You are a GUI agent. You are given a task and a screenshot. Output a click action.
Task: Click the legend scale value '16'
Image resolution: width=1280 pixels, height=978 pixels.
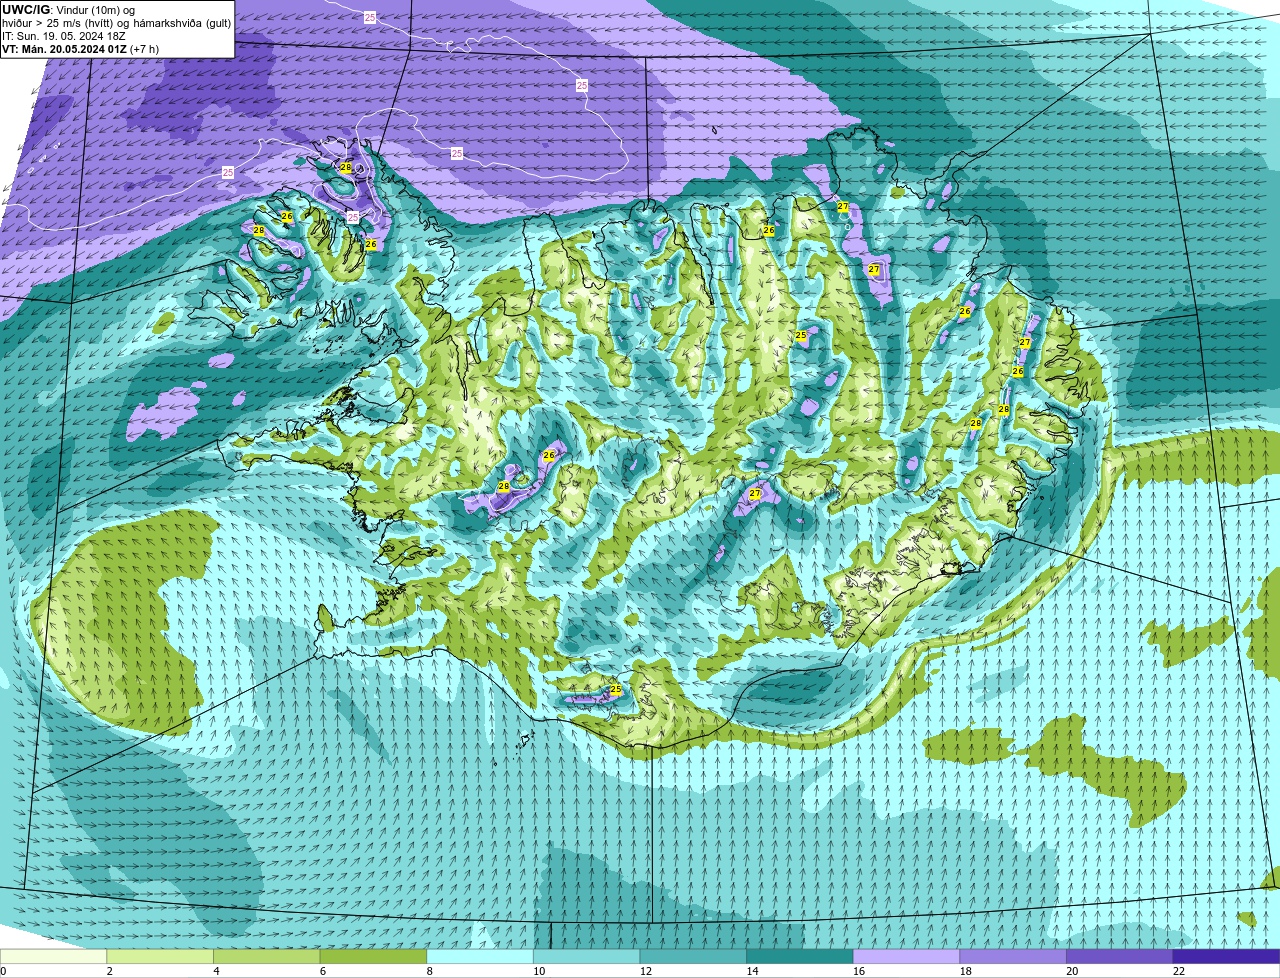point(859,971)
